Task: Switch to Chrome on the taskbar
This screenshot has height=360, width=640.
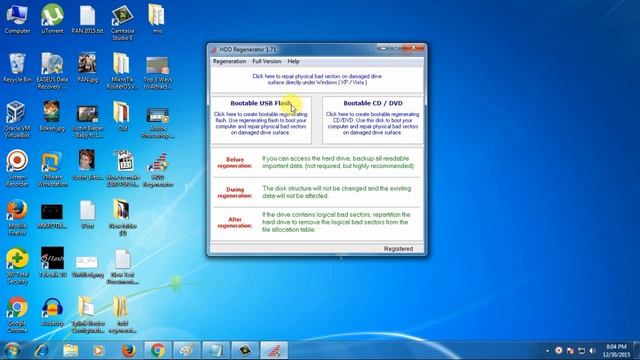Action: (x=158, y=350)
